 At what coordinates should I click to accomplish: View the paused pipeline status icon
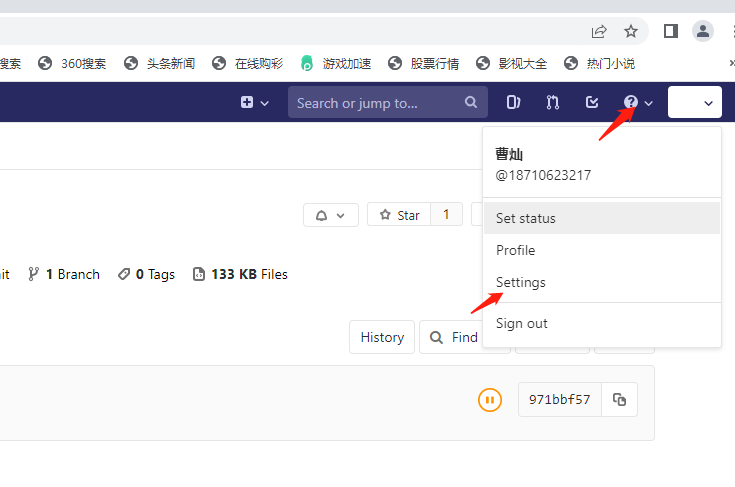[x=490, y=400]
